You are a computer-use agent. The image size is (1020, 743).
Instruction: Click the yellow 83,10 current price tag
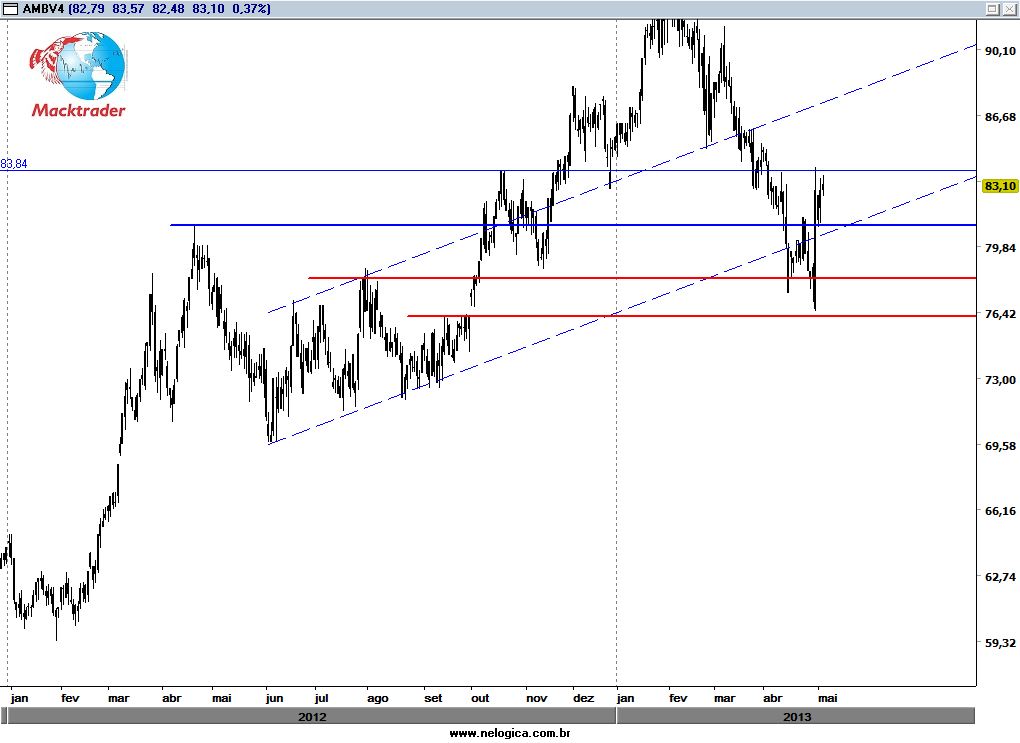click(x=1000, y=186)
